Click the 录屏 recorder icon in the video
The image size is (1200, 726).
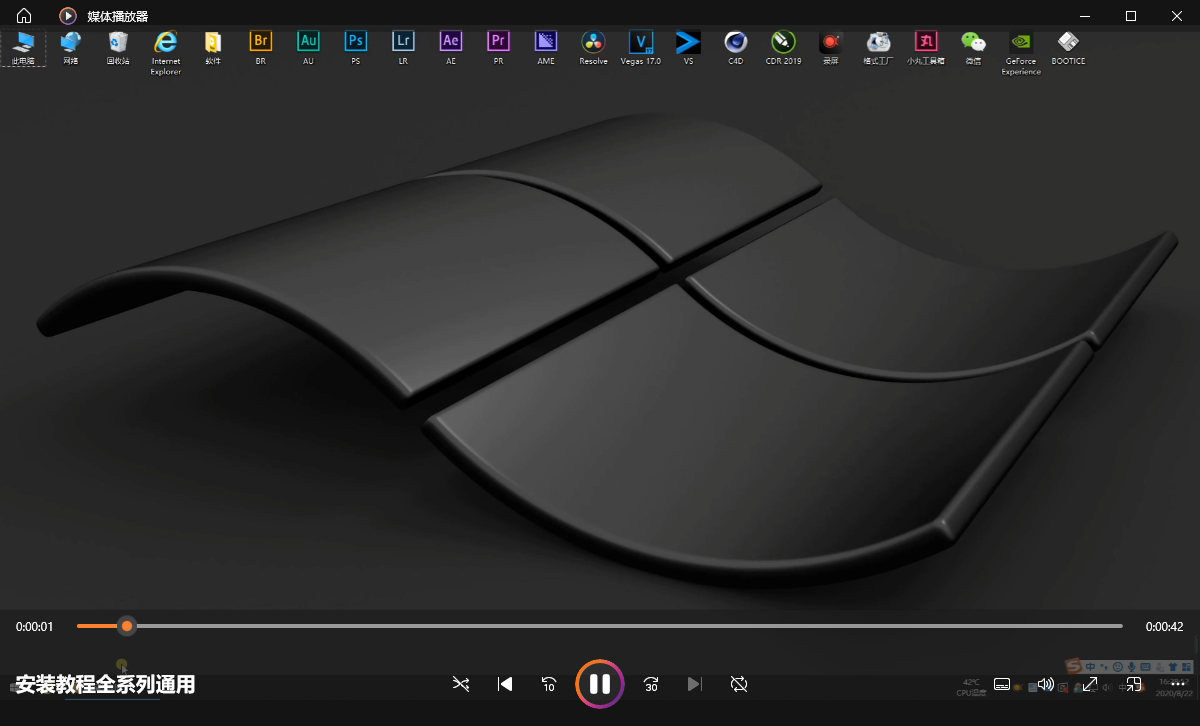coord(831,48)
